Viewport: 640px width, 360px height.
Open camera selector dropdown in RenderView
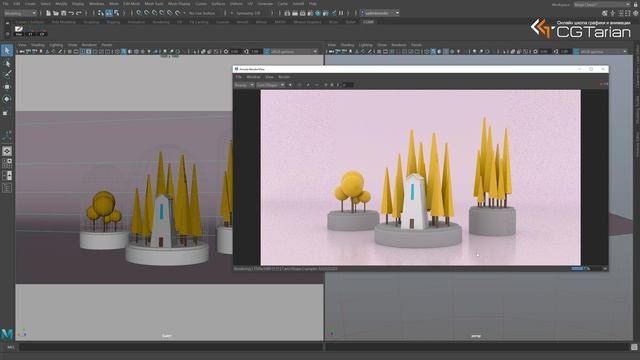pyautogui.click(x=270, y=85)
